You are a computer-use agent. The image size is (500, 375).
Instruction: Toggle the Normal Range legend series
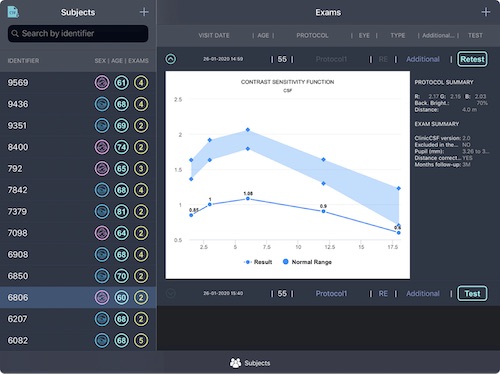click(307, 262)
